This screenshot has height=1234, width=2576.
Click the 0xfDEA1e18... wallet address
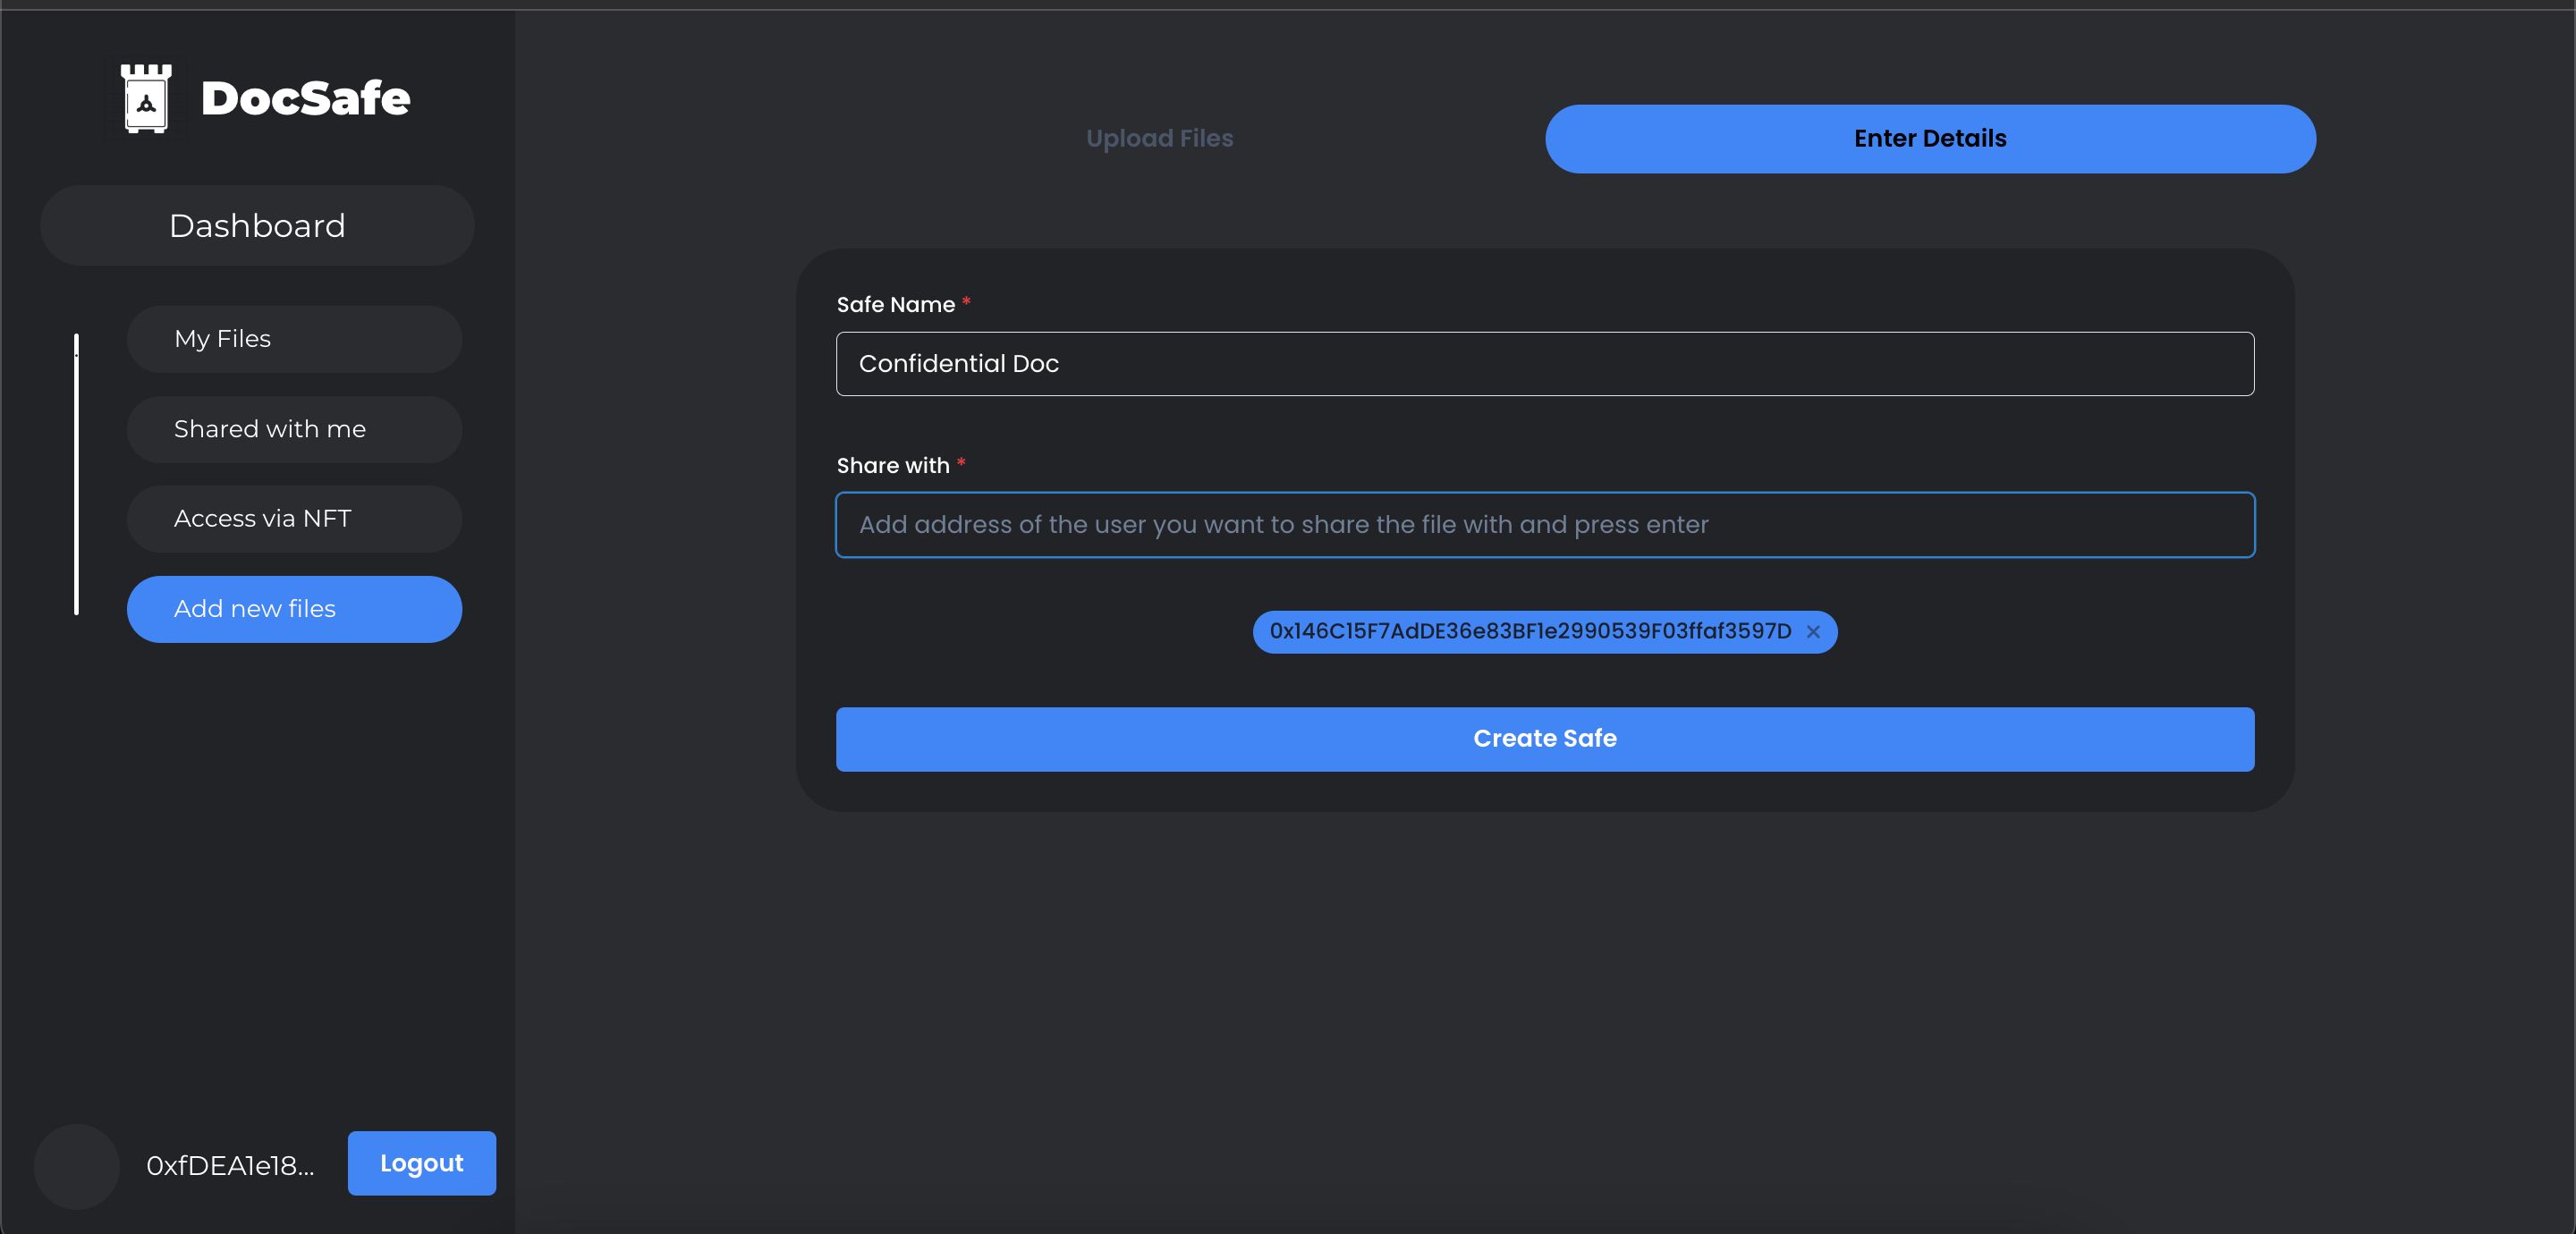coord(230,1166)
